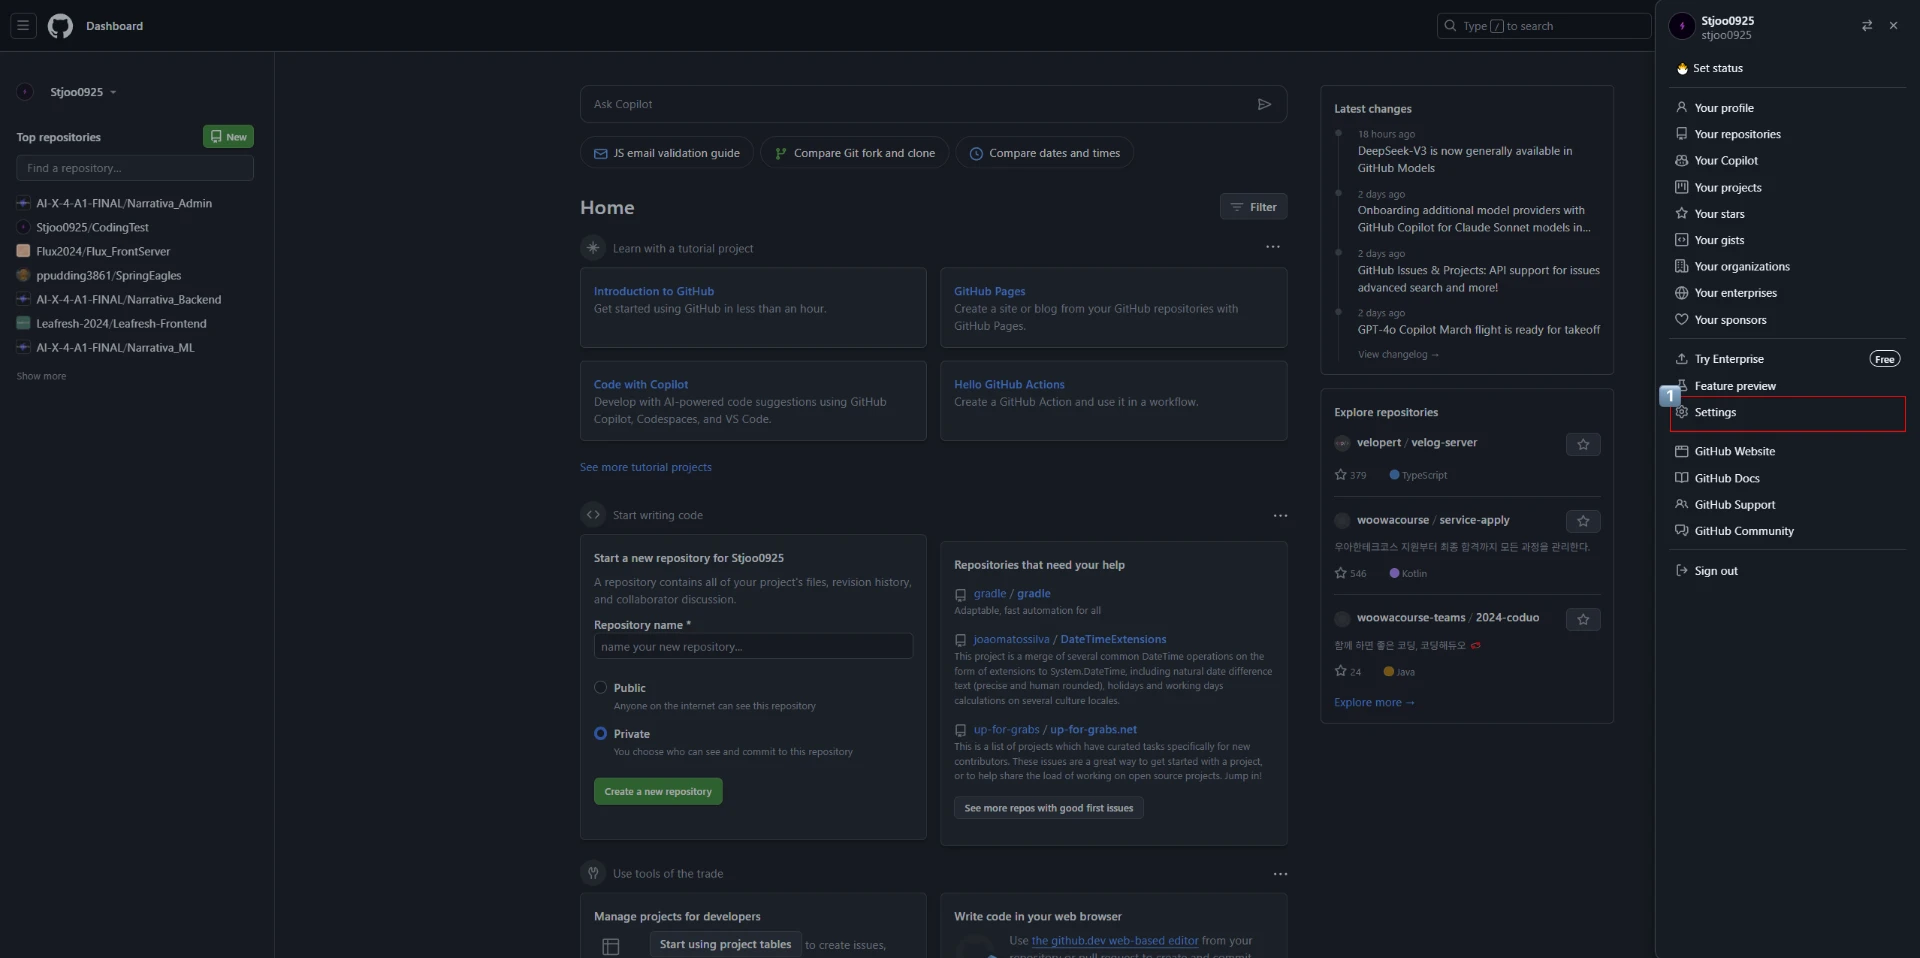Focus the top Type / to search box

pyautogui.click(x=1543, y=26)
